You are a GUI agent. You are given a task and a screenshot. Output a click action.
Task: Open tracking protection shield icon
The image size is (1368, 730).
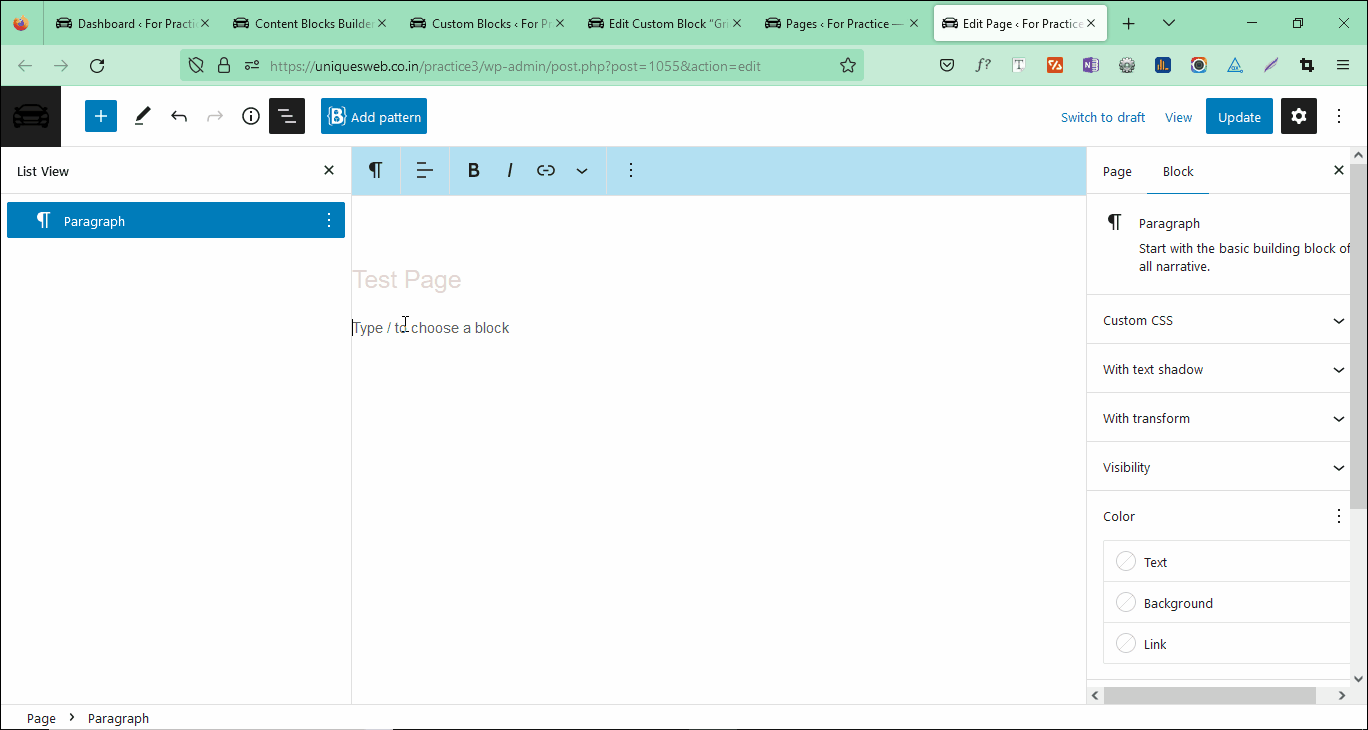tap(196, 66)
